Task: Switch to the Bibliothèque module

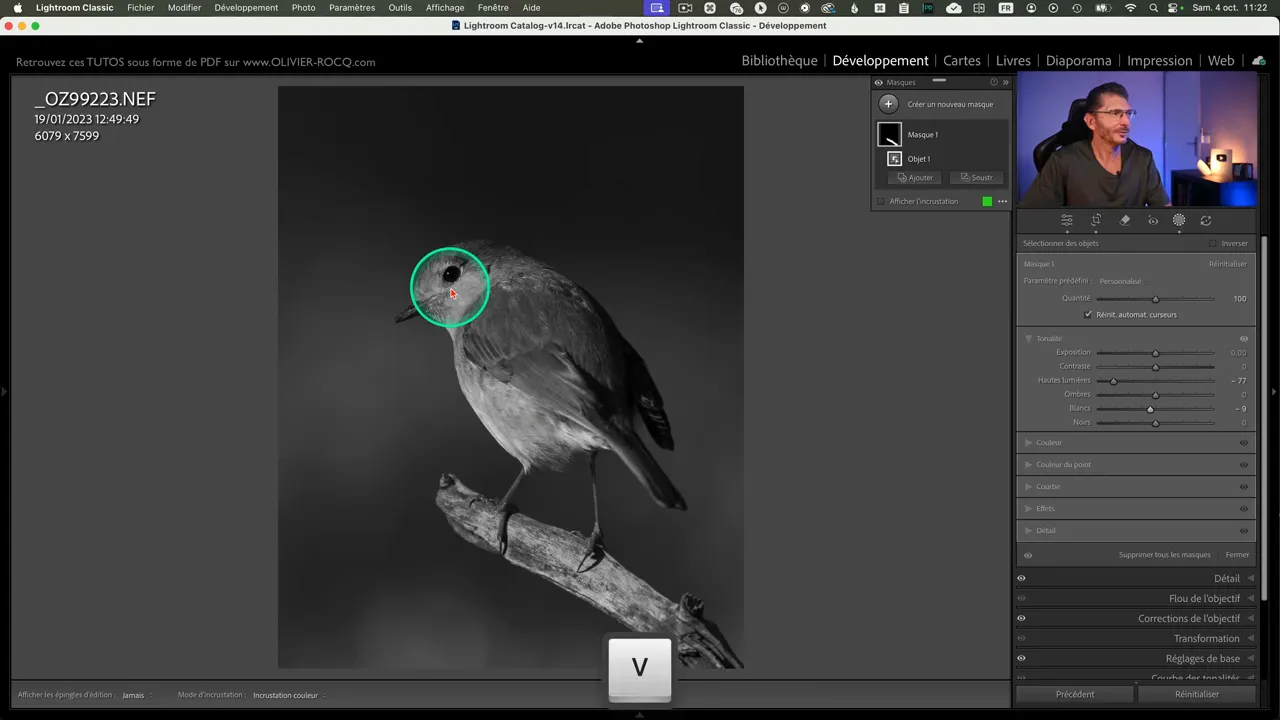Action: coord(779,61)
